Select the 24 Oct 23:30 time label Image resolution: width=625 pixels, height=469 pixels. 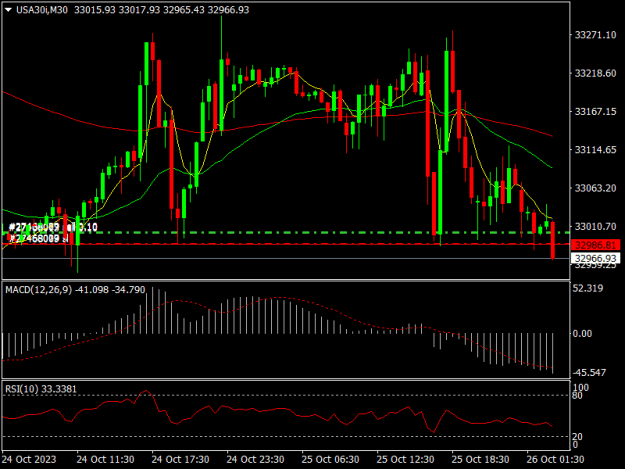pos(256,459)
